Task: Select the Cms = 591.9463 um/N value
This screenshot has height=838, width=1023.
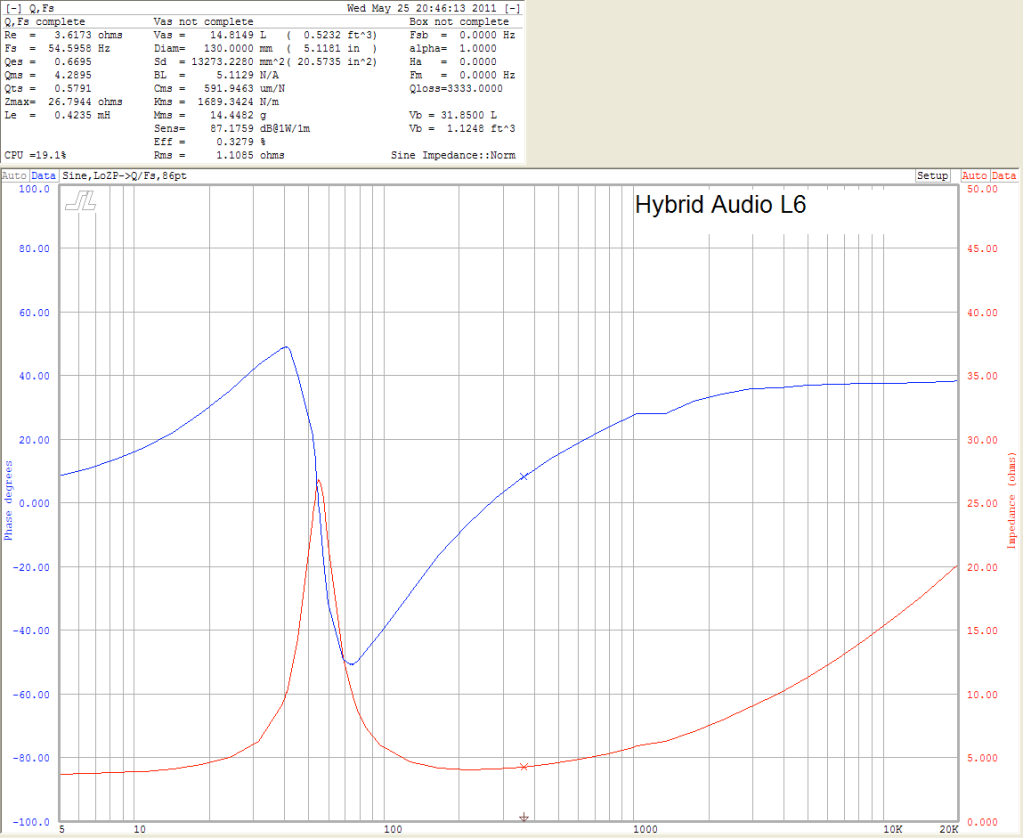Action: click(x=220, y=89)
